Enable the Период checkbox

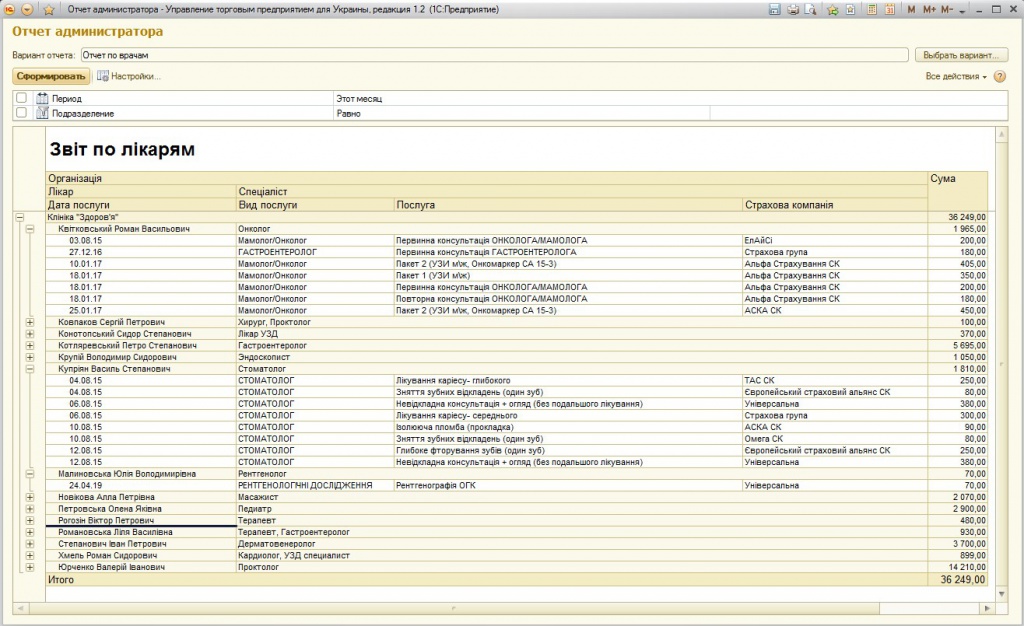22,98
